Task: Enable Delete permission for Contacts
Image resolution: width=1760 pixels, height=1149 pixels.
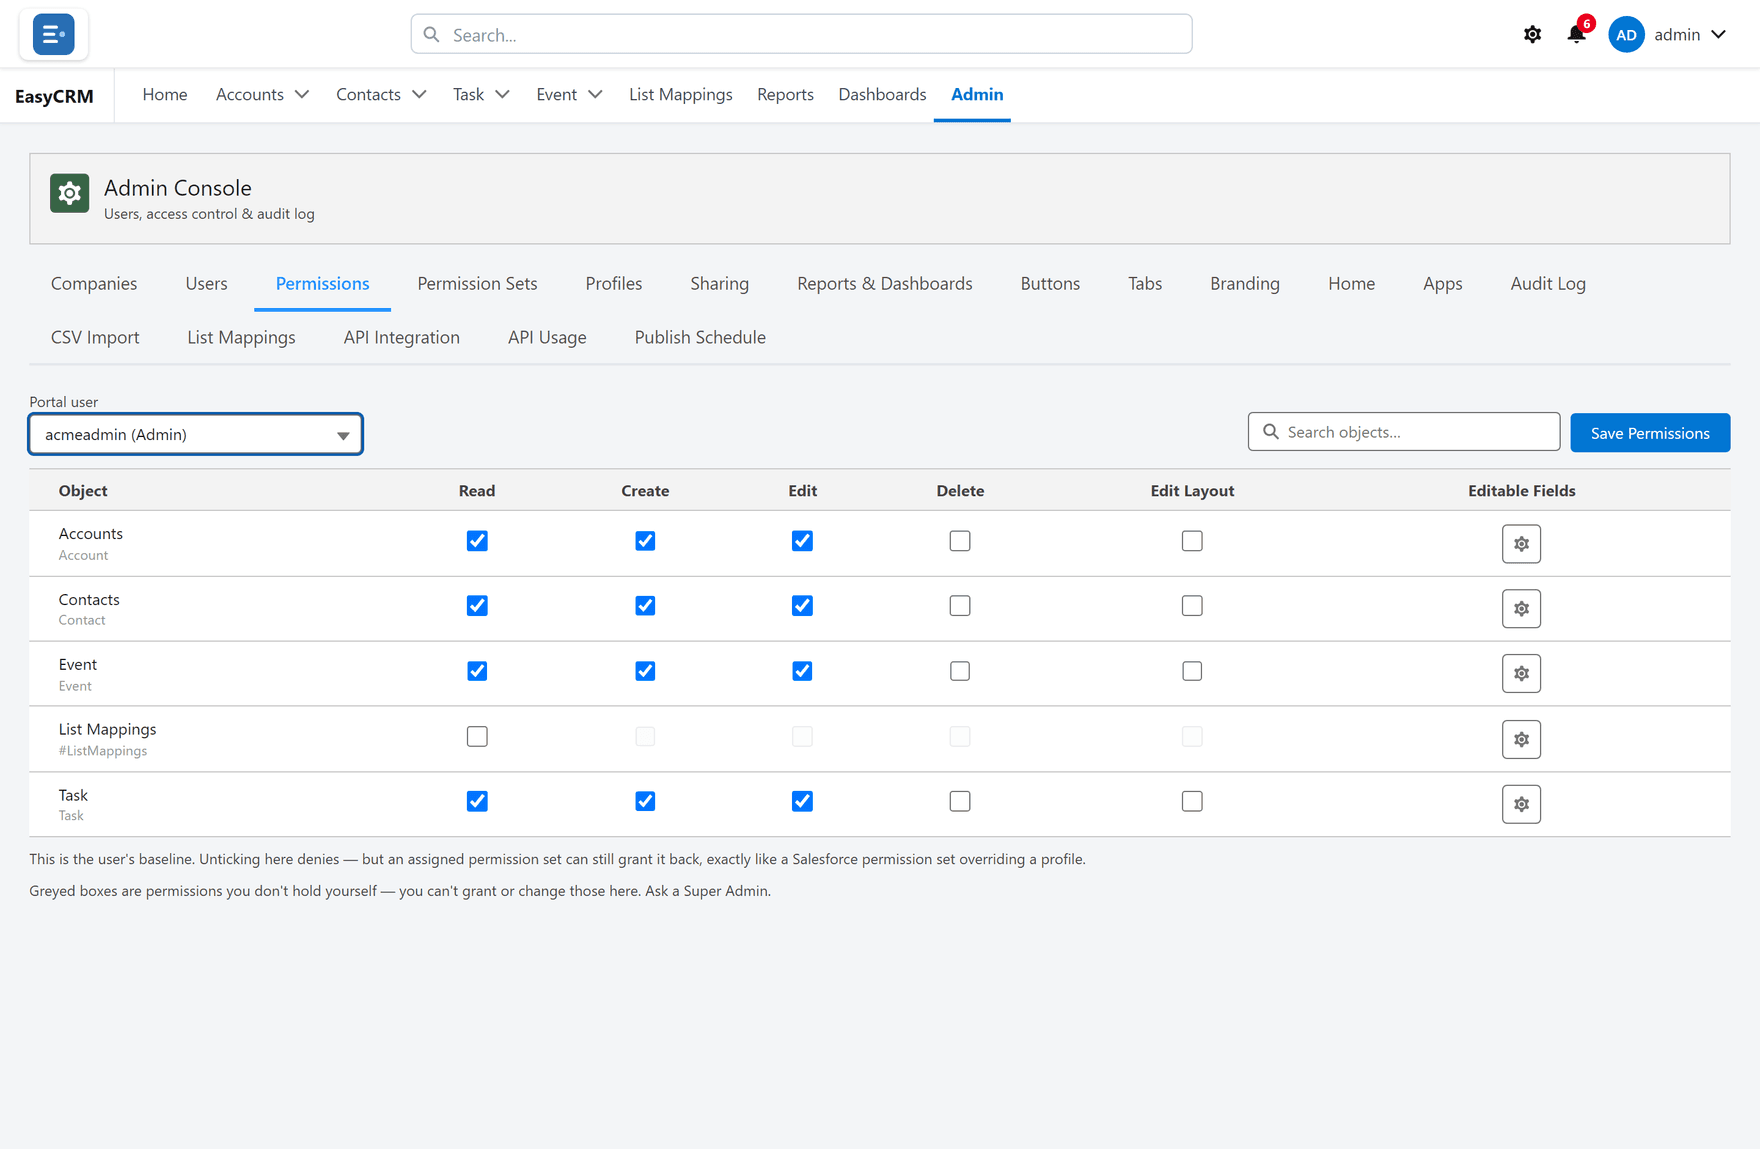Action: coord(960,606)
